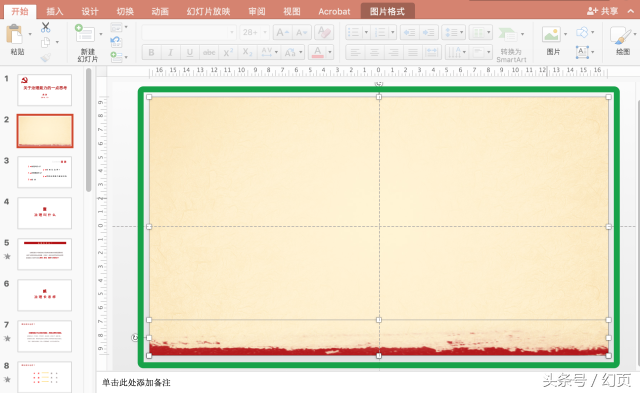The image size is (640, 393).
Task: Open the font color dropdown arrow
Action: pyautogui.click(x=330, y=52)
